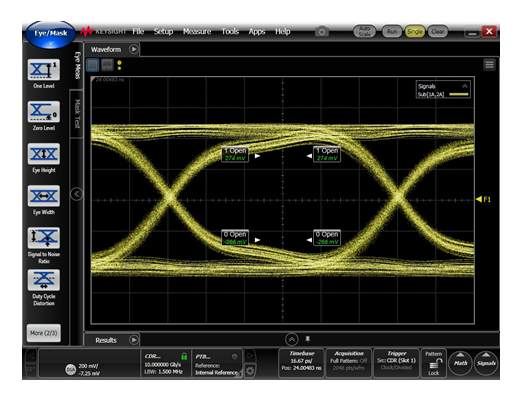The width and height of the screenshot is (532, 412).
Task: Click the Internal Reference text
Action: tap(216, 373)
